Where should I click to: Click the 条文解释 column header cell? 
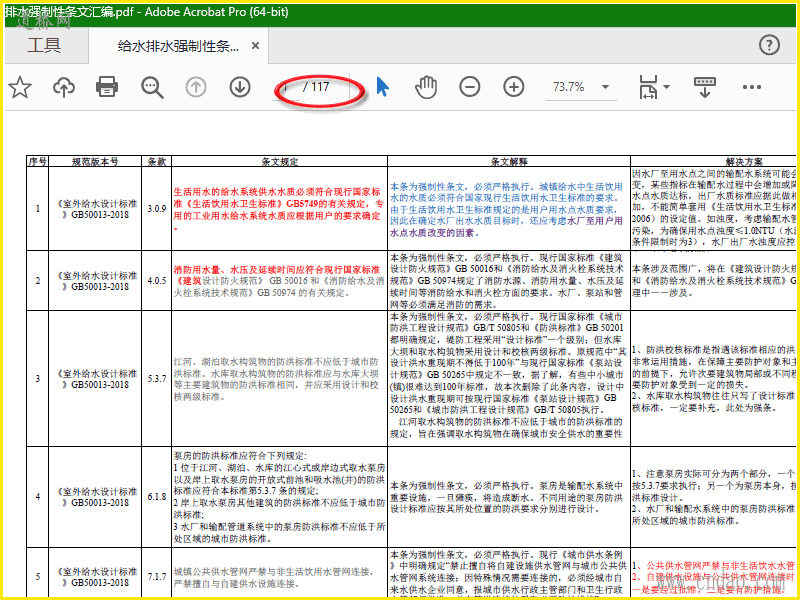click(508, 161)
